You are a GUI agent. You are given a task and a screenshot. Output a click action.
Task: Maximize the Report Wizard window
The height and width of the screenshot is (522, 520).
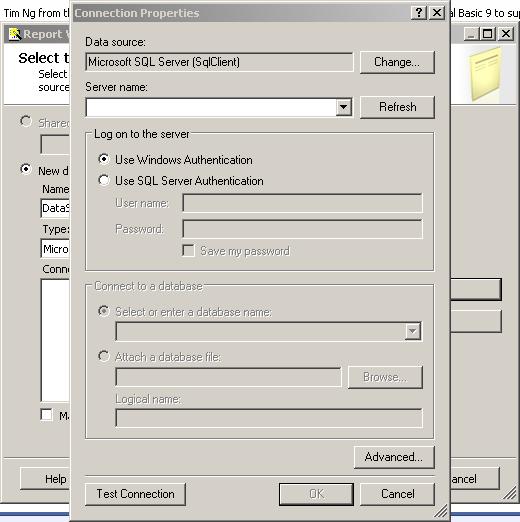point(488,34)
